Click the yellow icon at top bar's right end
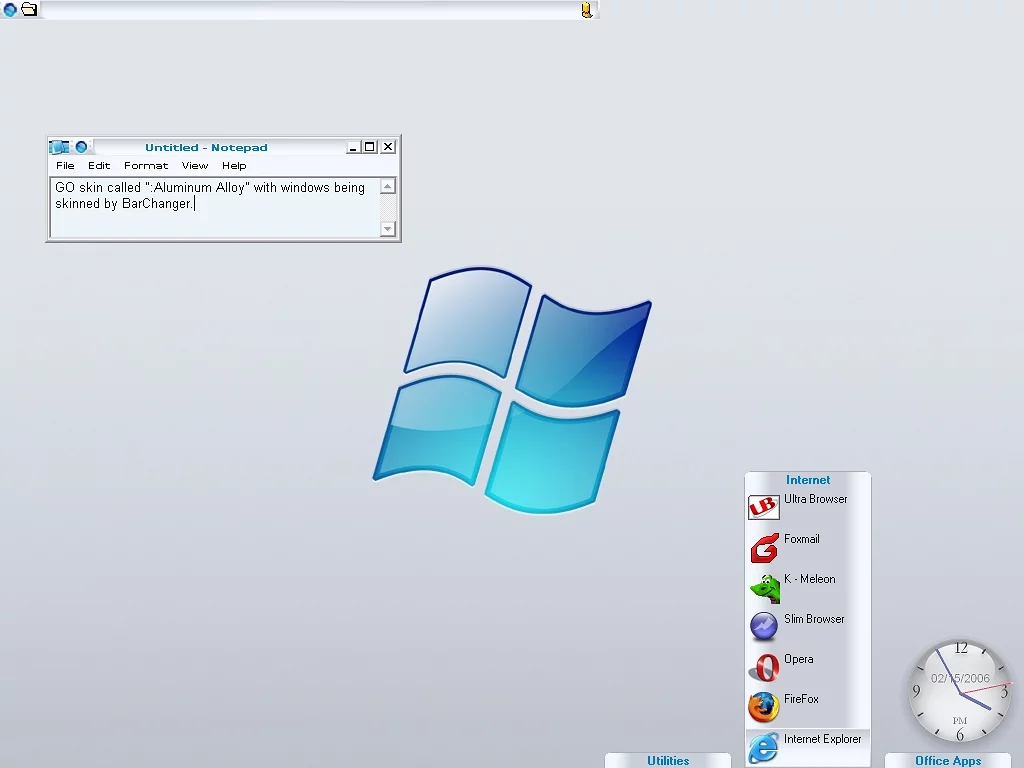Viewport: 1024px width, 768px height. click(587, 10)
